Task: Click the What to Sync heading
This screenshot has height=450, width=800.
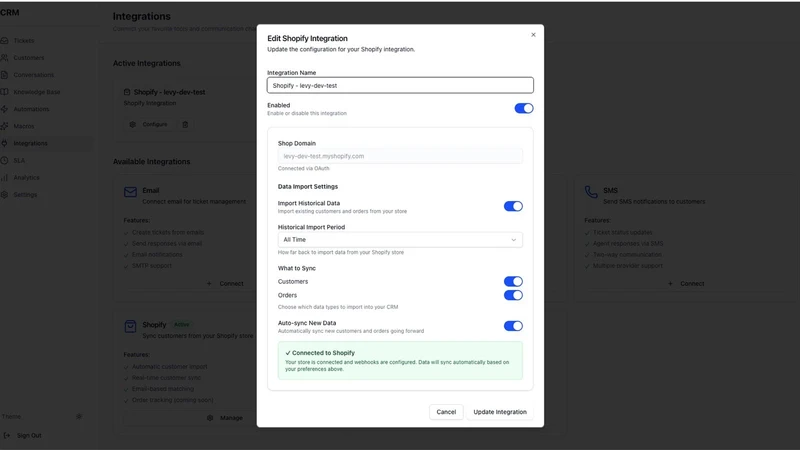Action: tap(296, 268)
